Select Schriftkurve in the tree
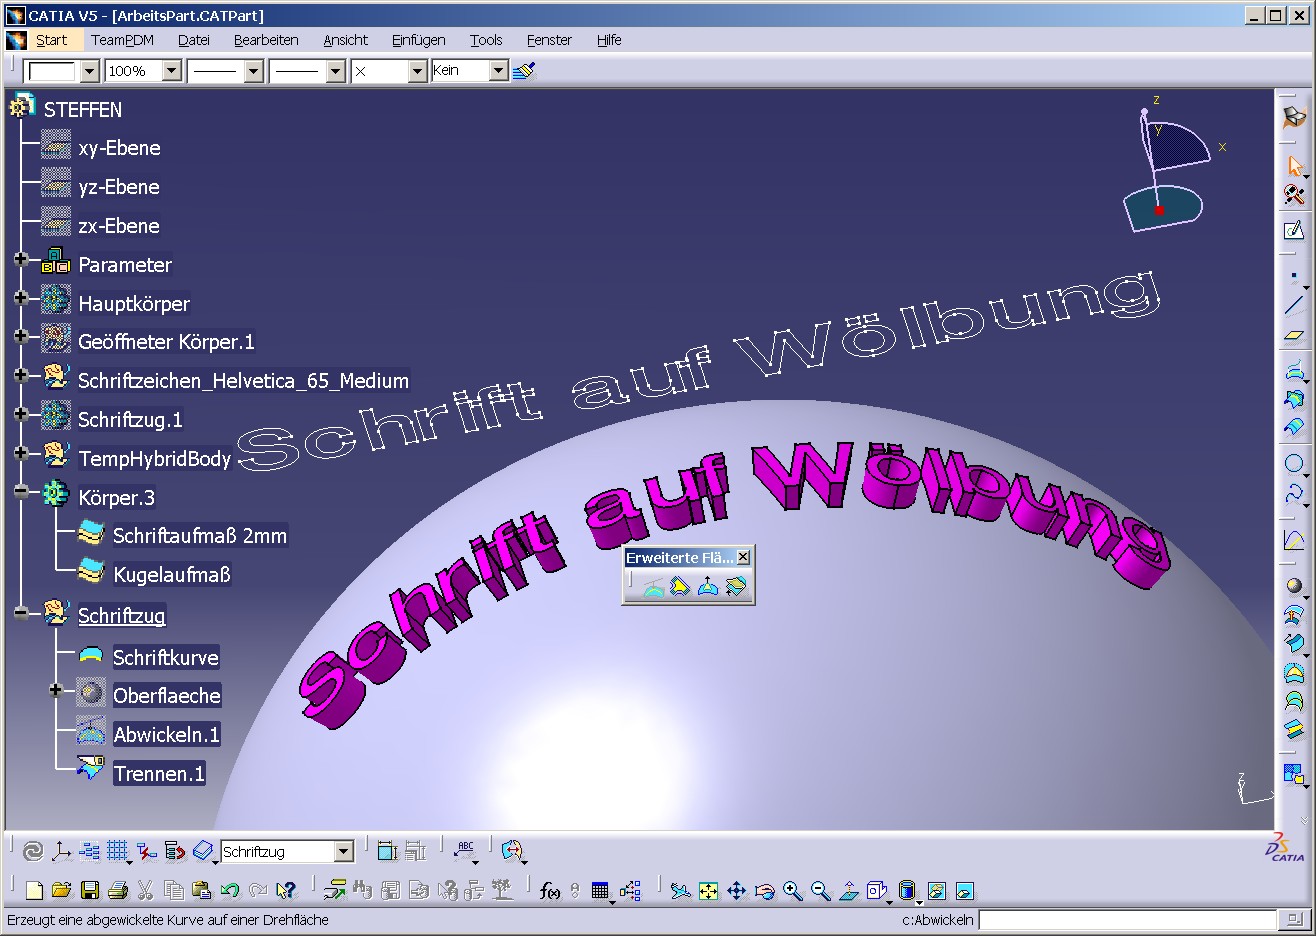Viewport: 1316px width, 936px height. [165, 657]
